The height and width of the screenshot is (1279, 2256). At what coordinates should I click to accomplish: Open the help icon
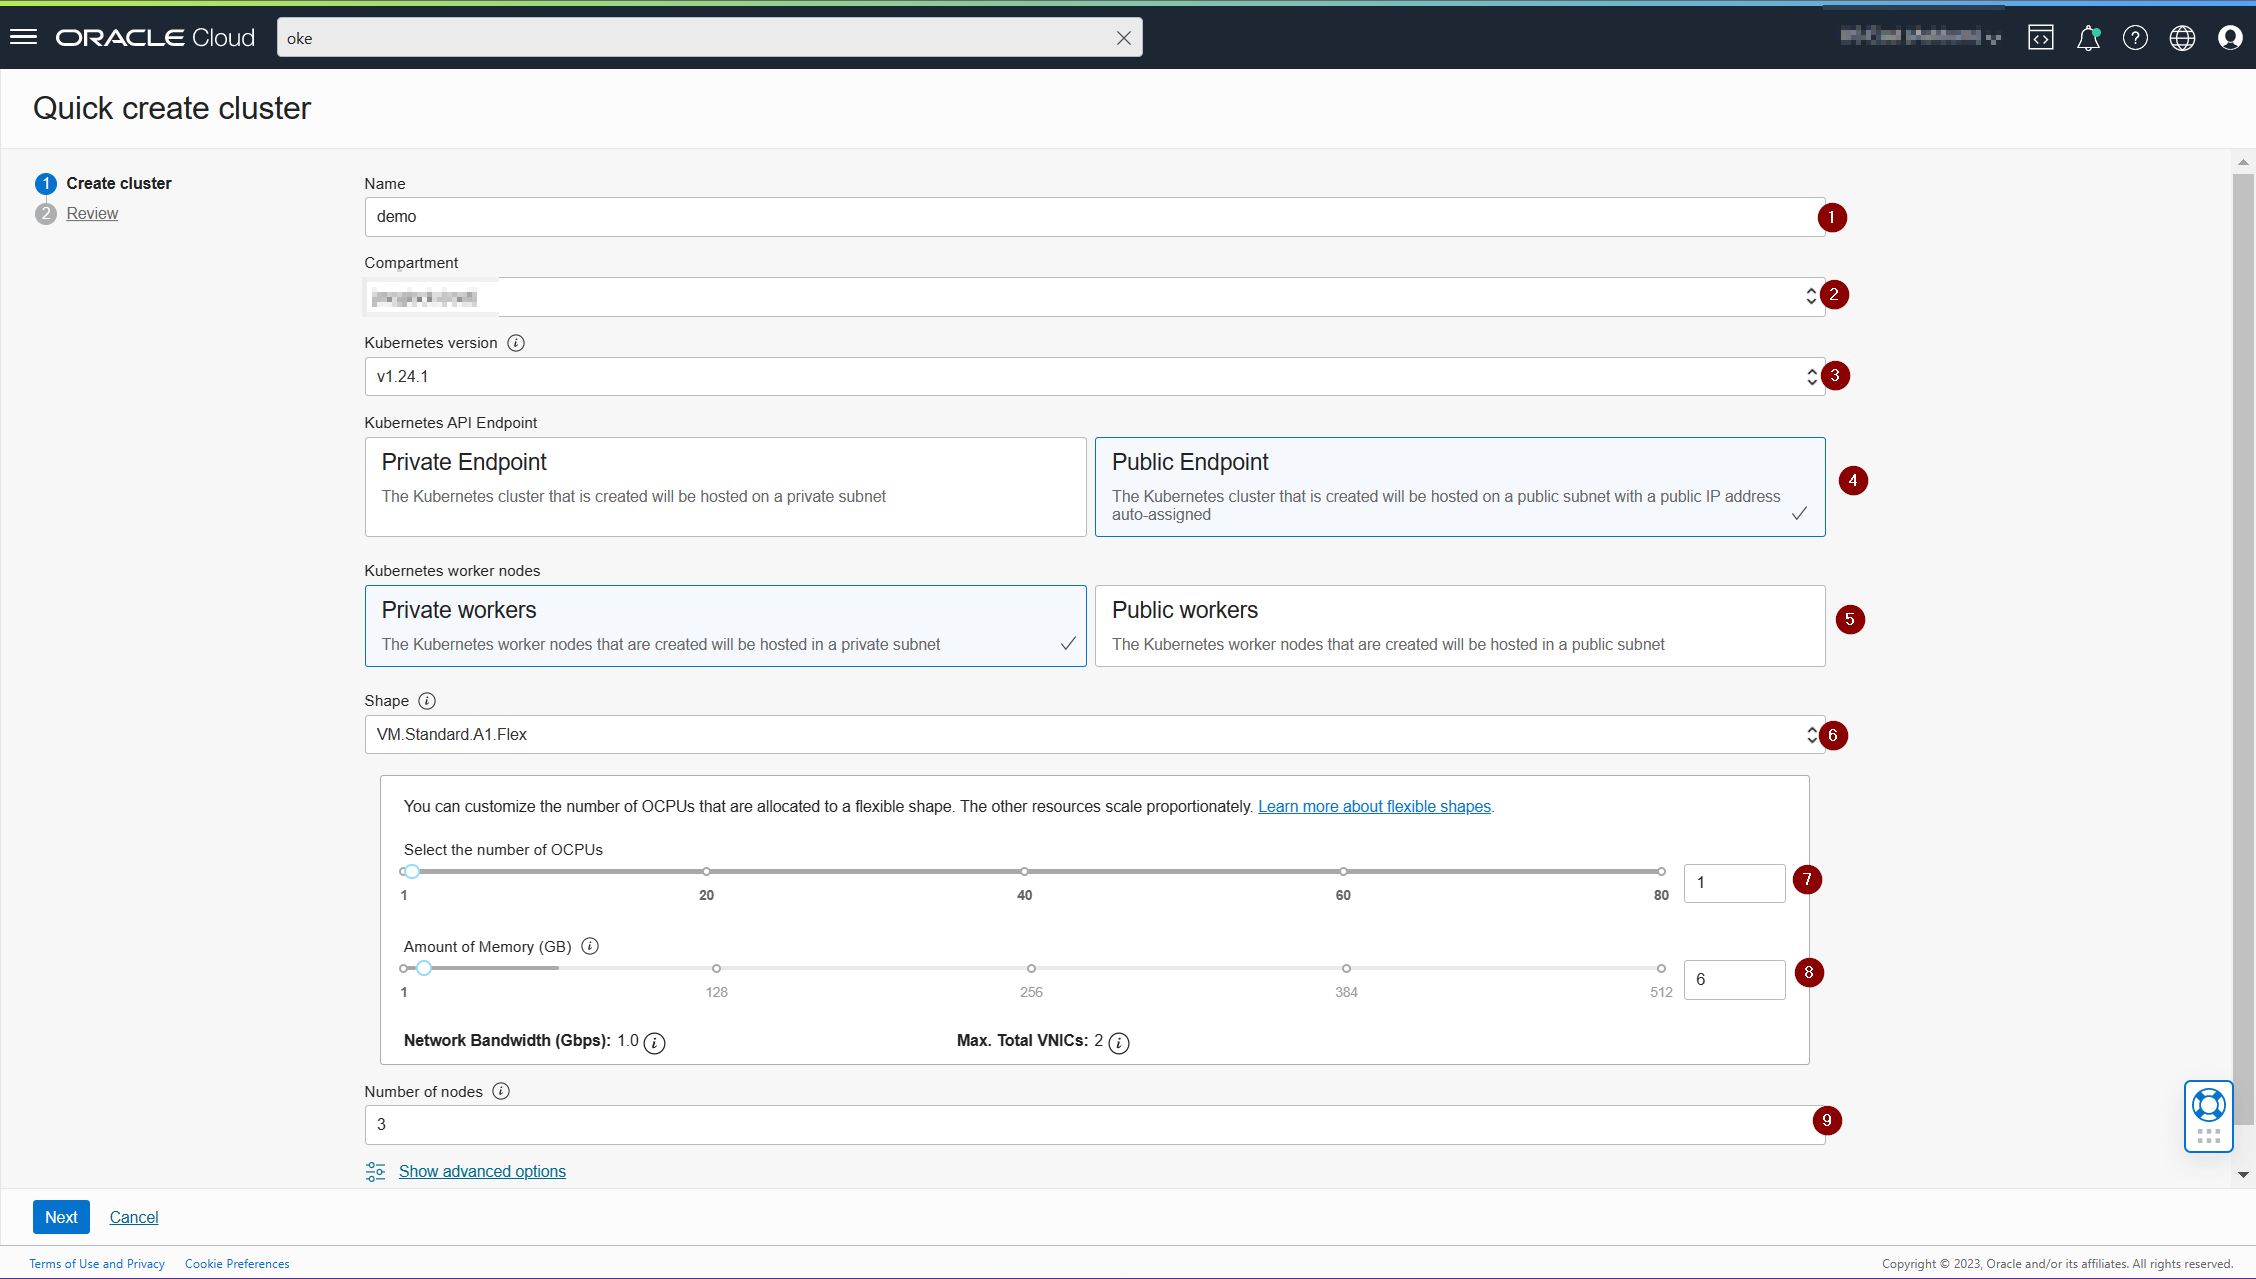(2135, 37)
